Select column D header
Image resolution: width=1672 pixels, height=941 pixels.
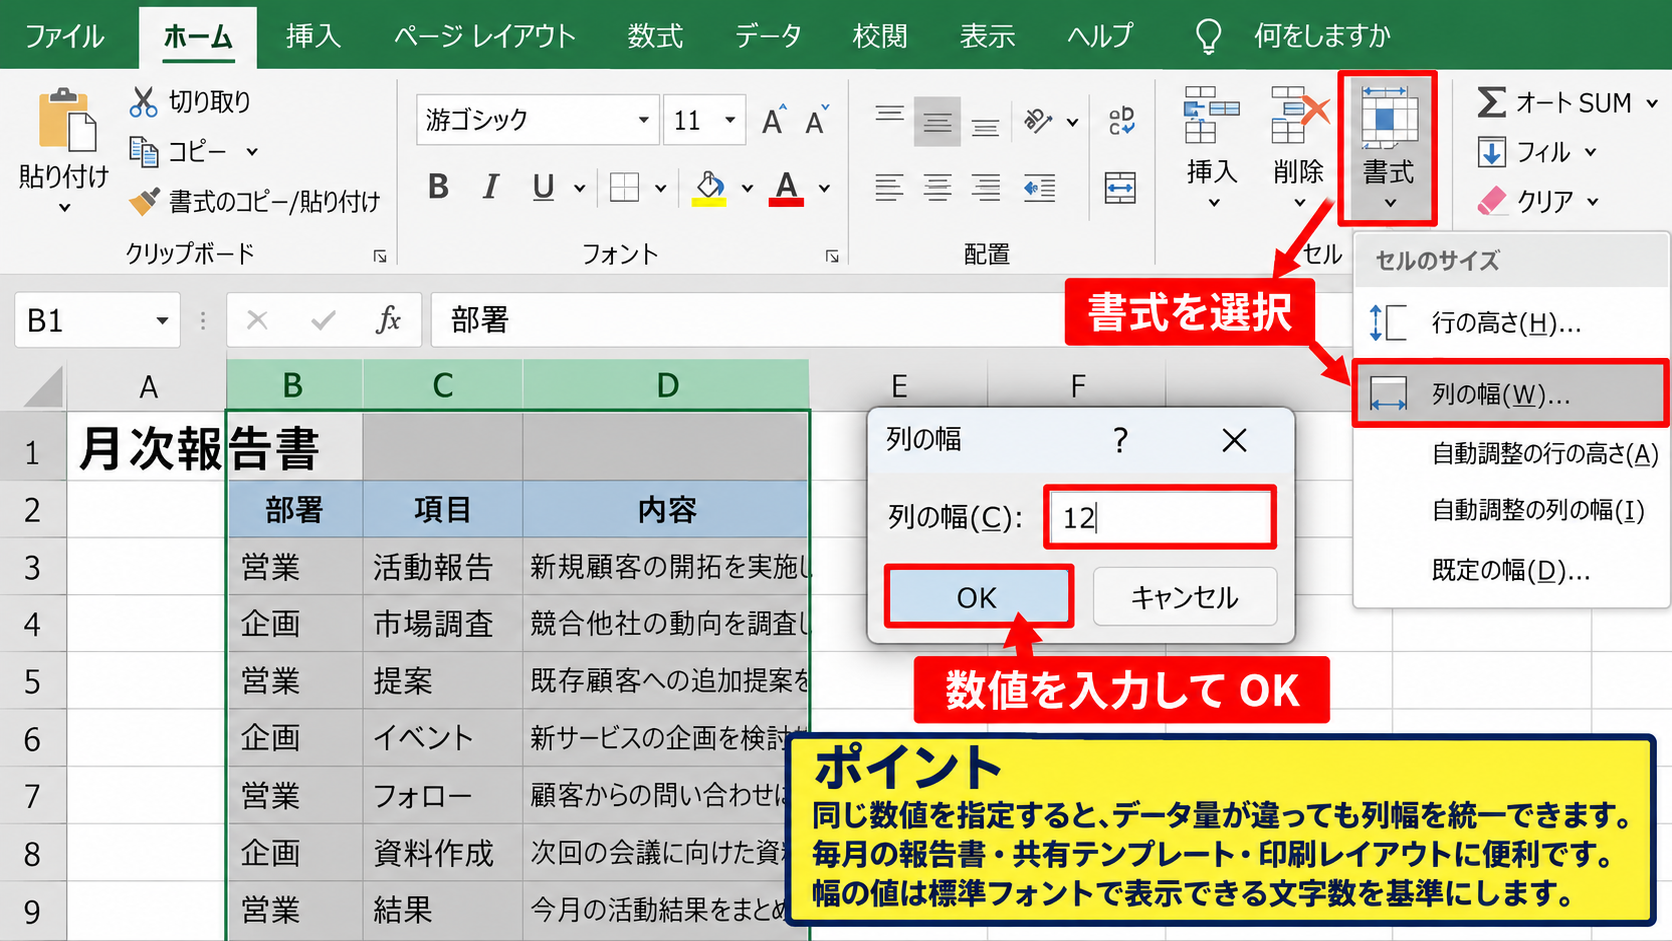[667, 385]
